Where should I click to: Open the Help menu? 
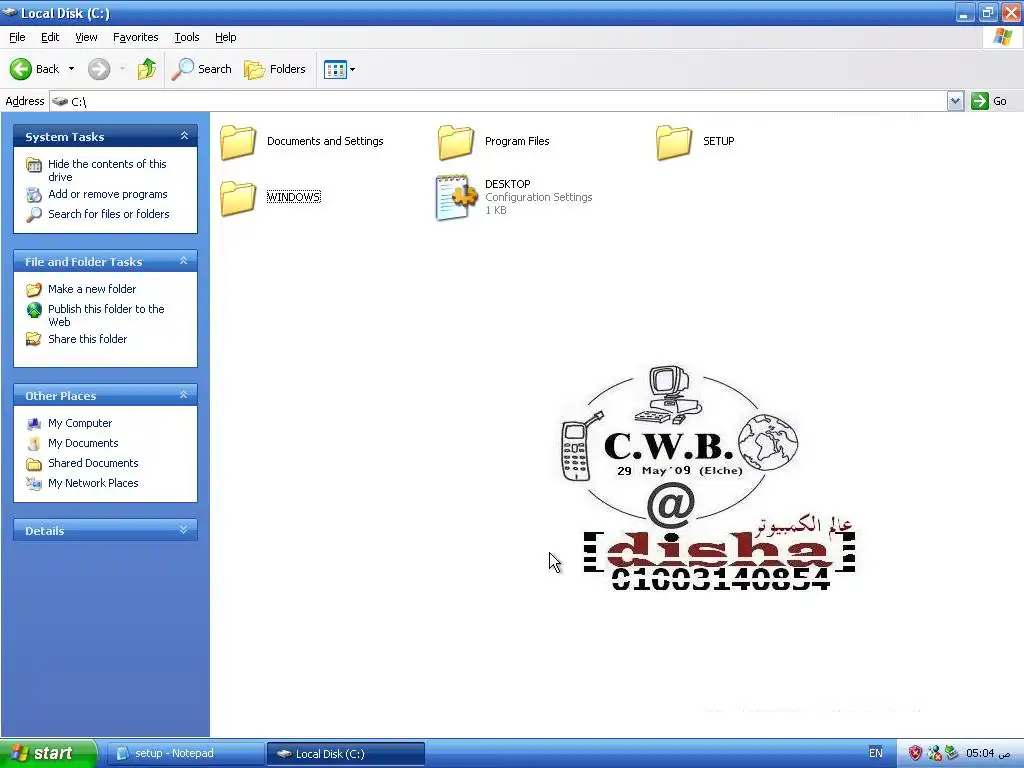pyautogui.click(x=225, y=37)
